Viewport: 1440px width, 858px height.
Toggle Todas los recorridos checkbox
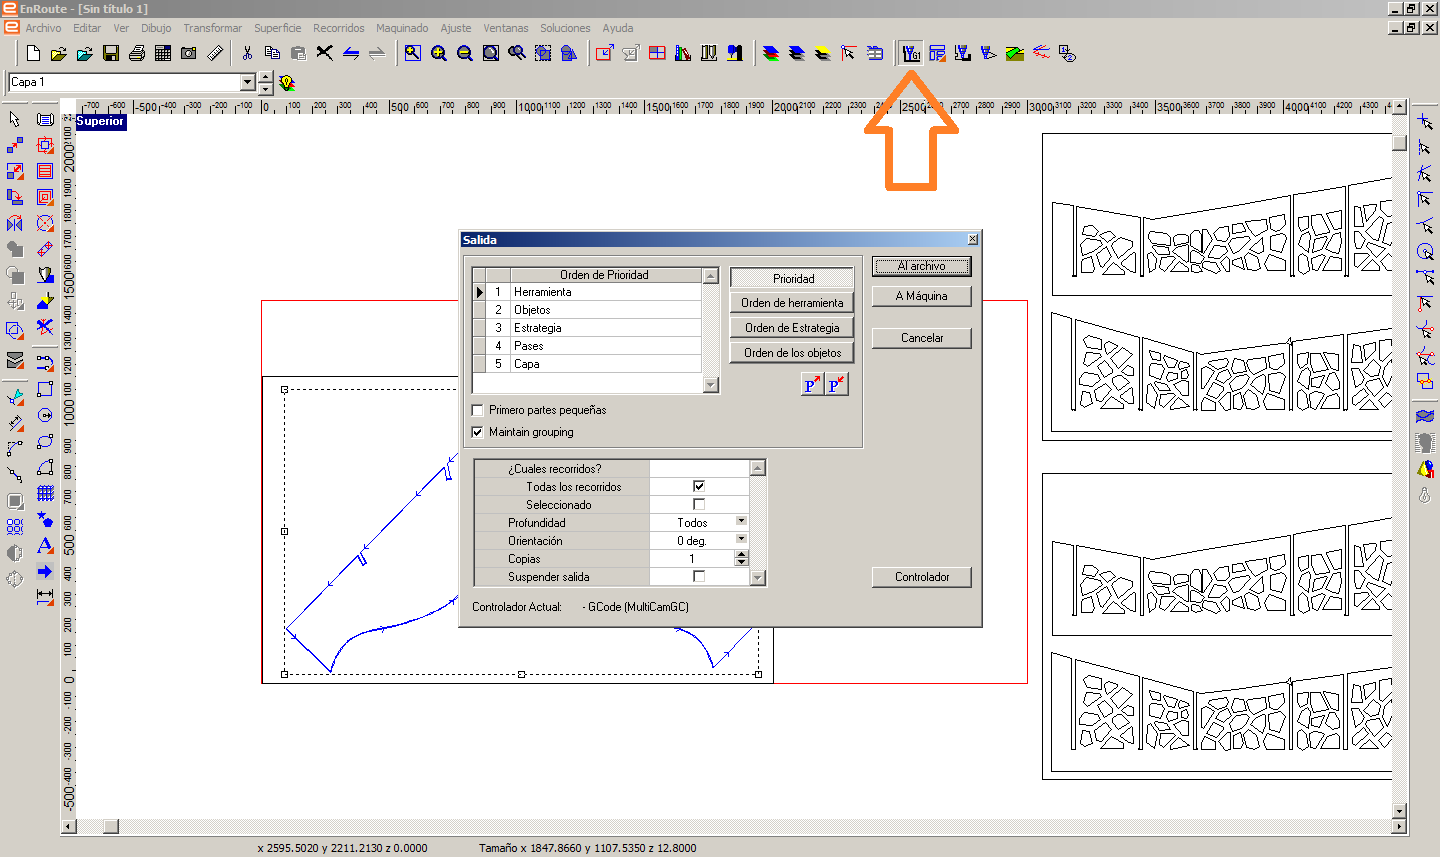pos(699,486)
